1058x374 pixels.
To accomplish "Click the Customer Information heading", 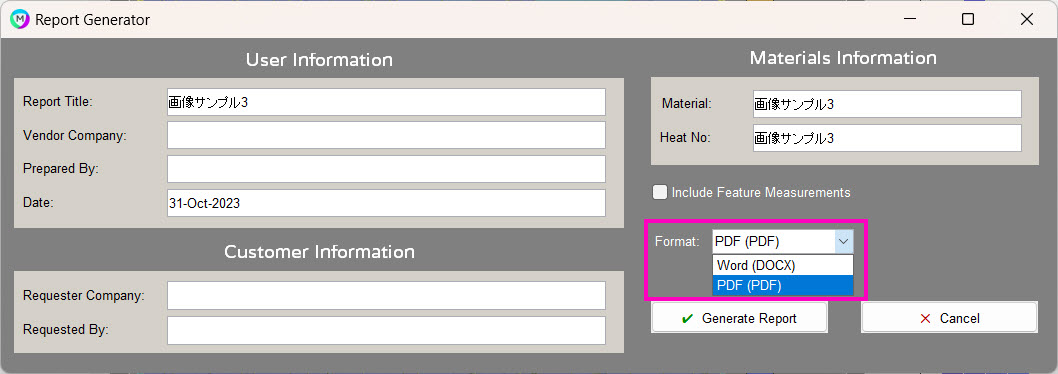I will (319, 252).
